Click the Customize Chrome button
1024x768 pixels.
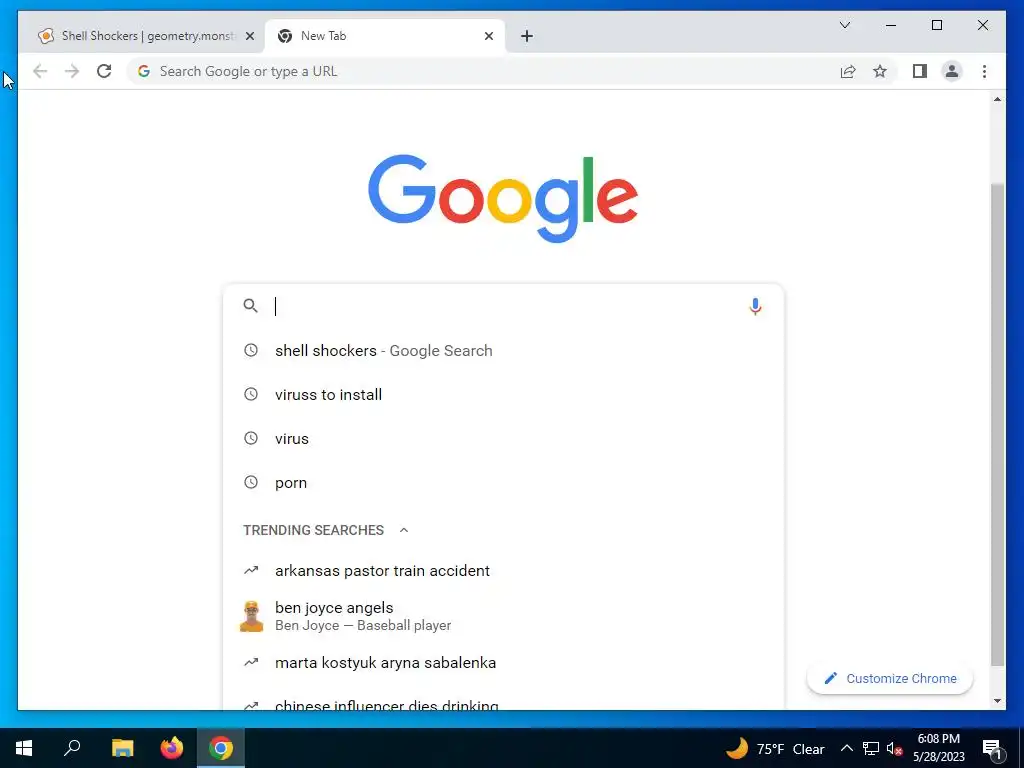890,679
